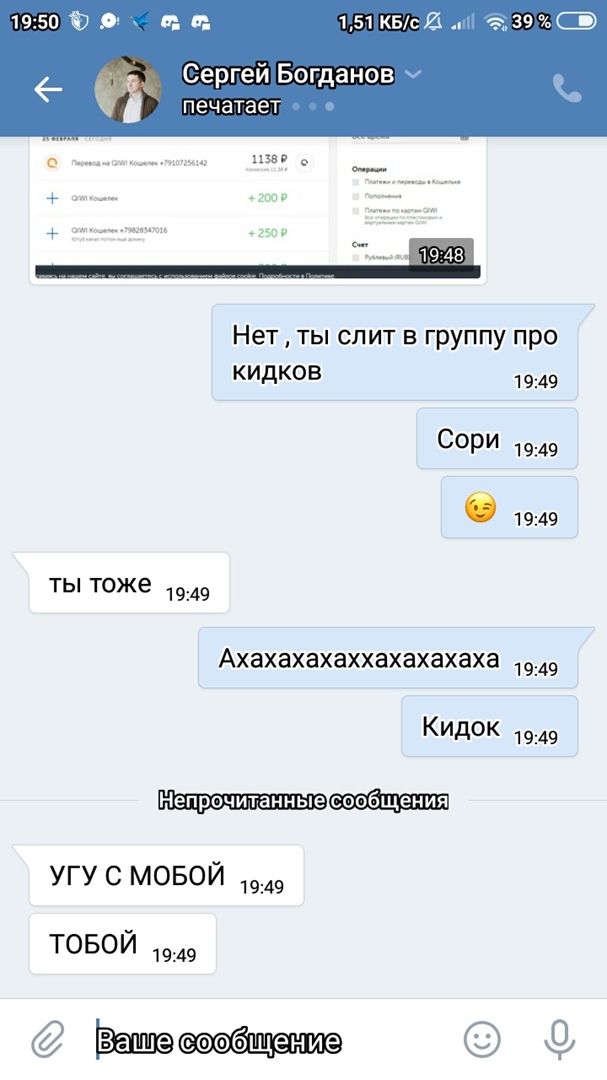The image size is (607, 1080).
Task: Tap the Wi-Fi icon in status bar
Action: [495, 22]
